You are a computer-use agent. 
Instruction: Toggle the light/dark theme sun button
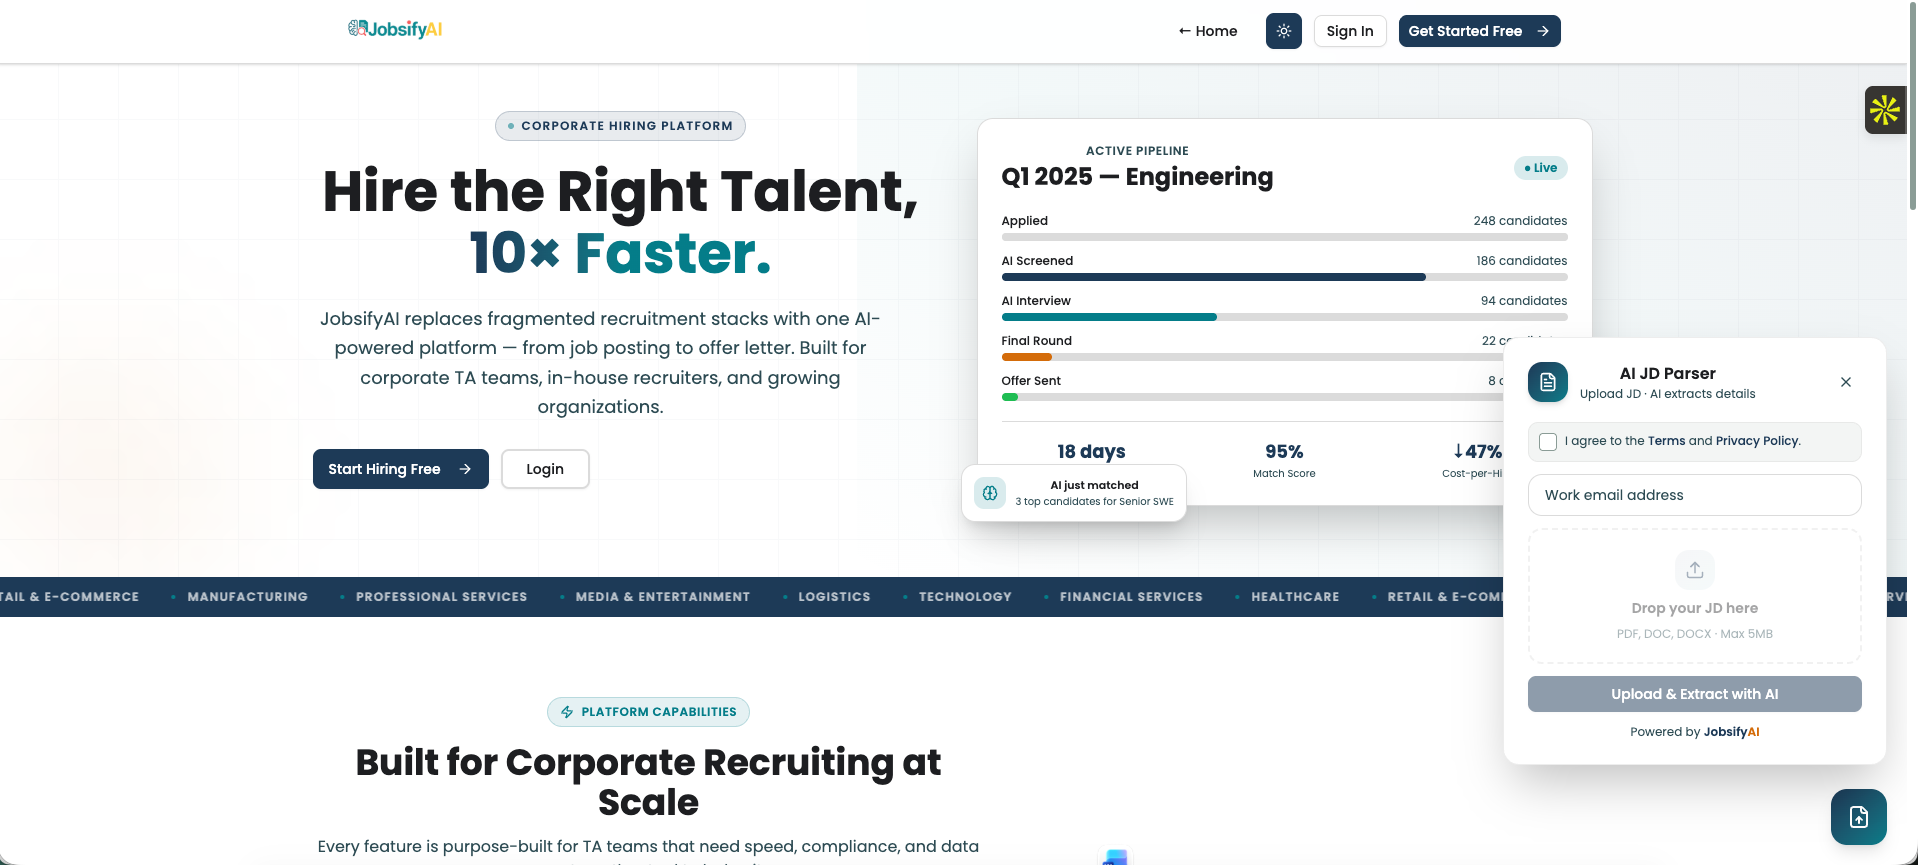coord(1283,31)
